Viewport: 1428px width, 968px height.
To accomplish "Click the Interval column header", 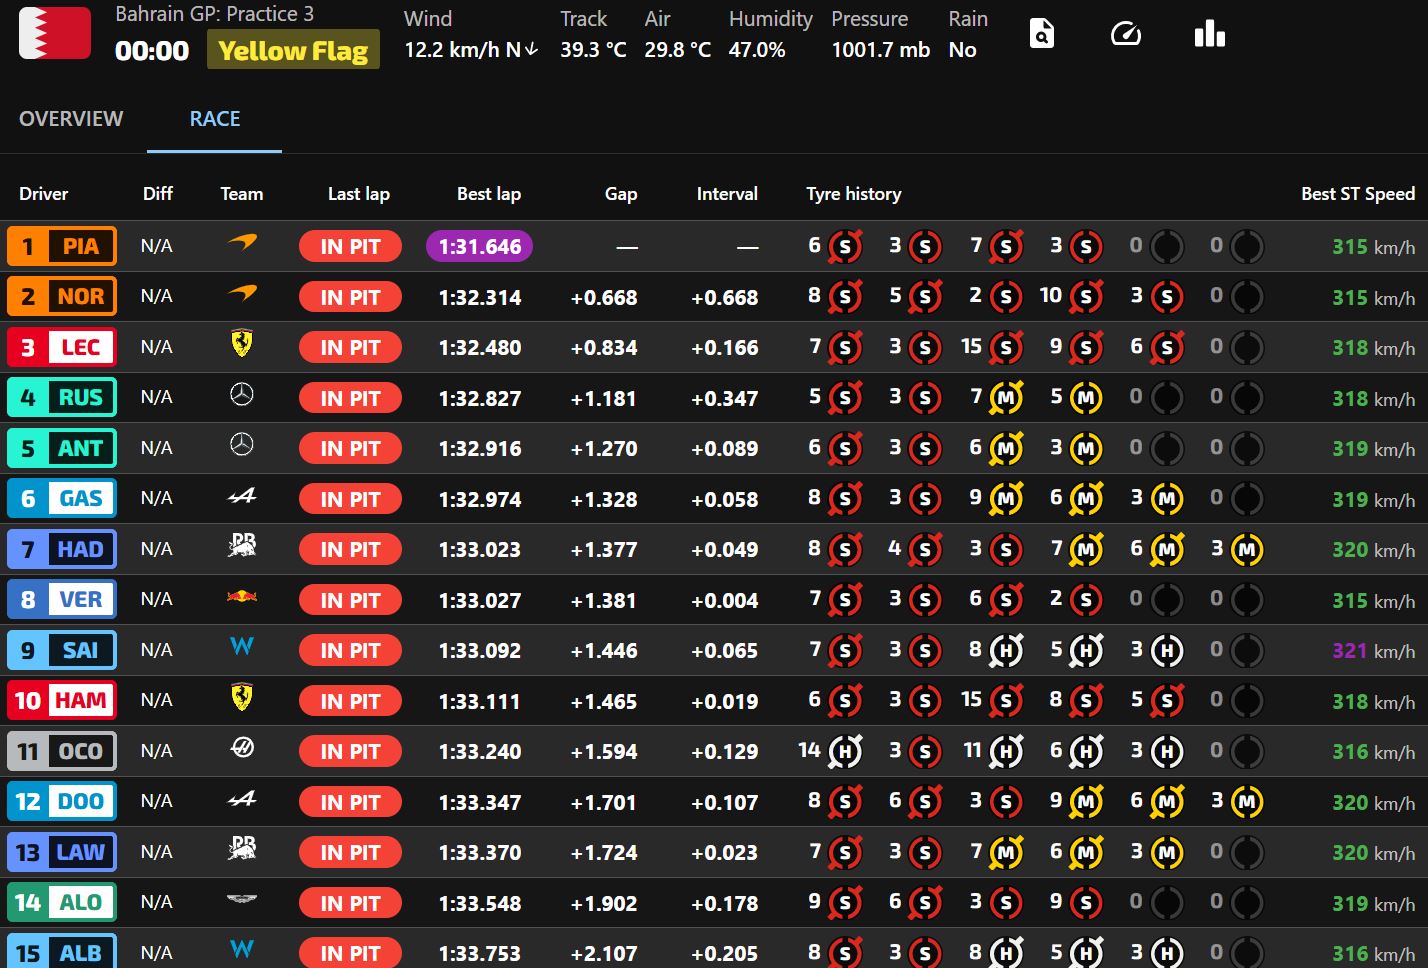I will [727, 194].
